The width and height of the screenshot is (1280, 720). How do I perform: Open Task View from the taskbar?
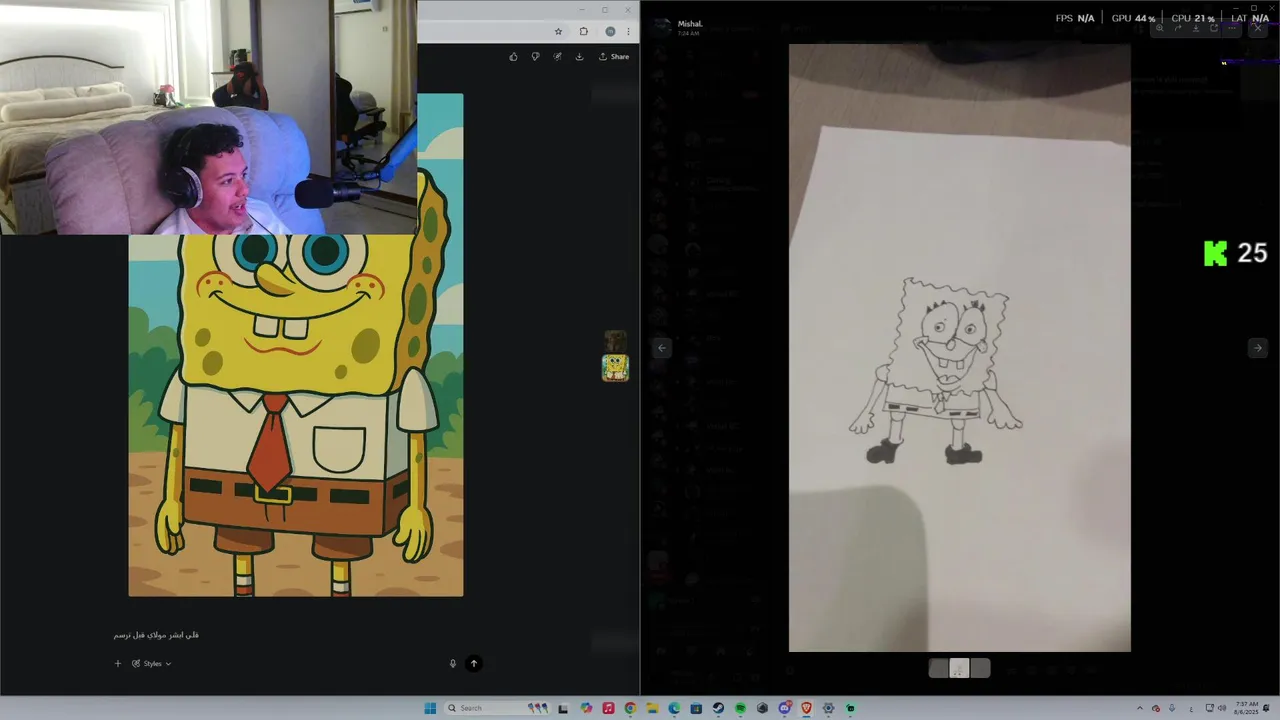click(x=563, y=708)
